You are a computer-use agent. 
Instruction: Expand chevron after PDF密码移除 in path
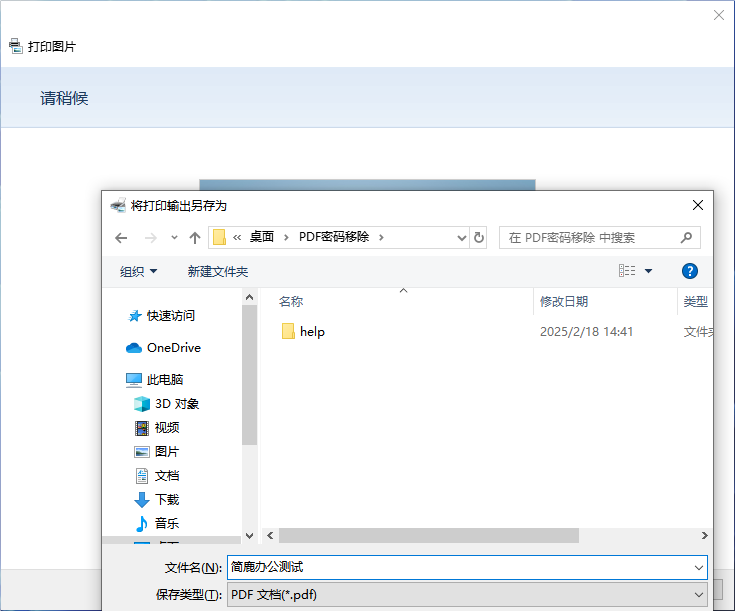[x=382, y=237]
